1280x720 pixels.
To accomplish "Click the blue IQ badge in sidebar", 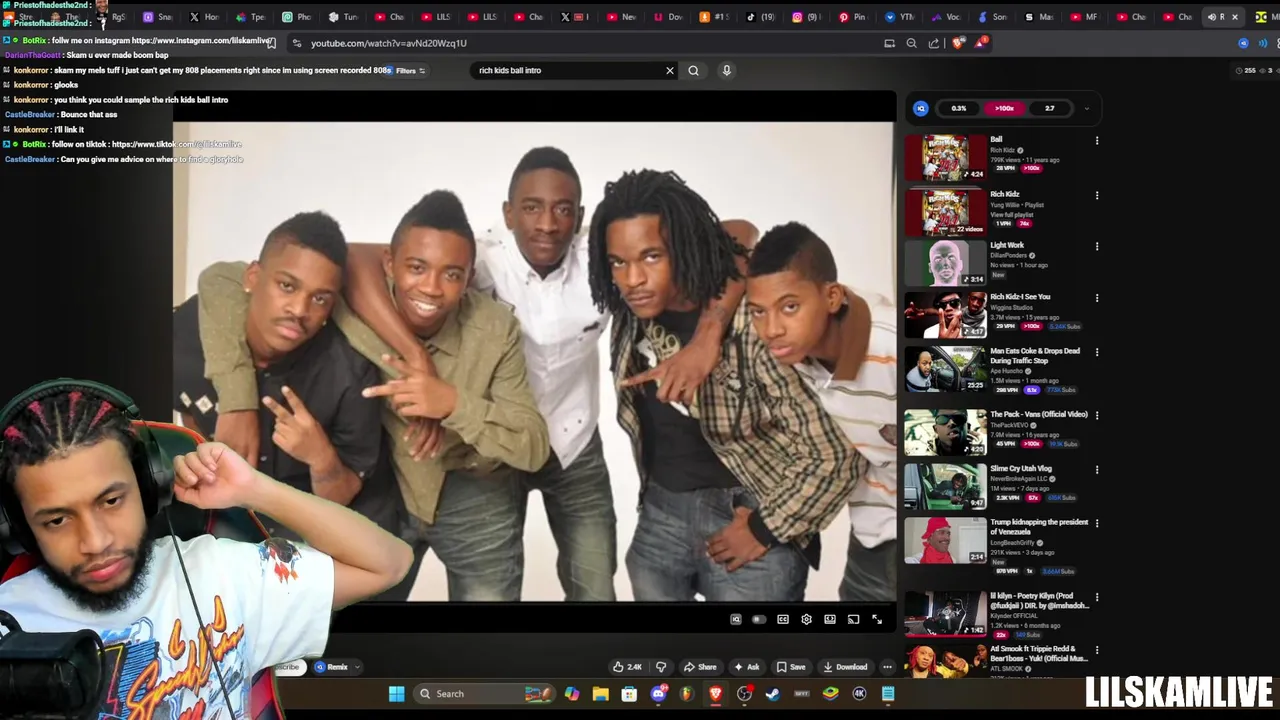I will (921, 108).
